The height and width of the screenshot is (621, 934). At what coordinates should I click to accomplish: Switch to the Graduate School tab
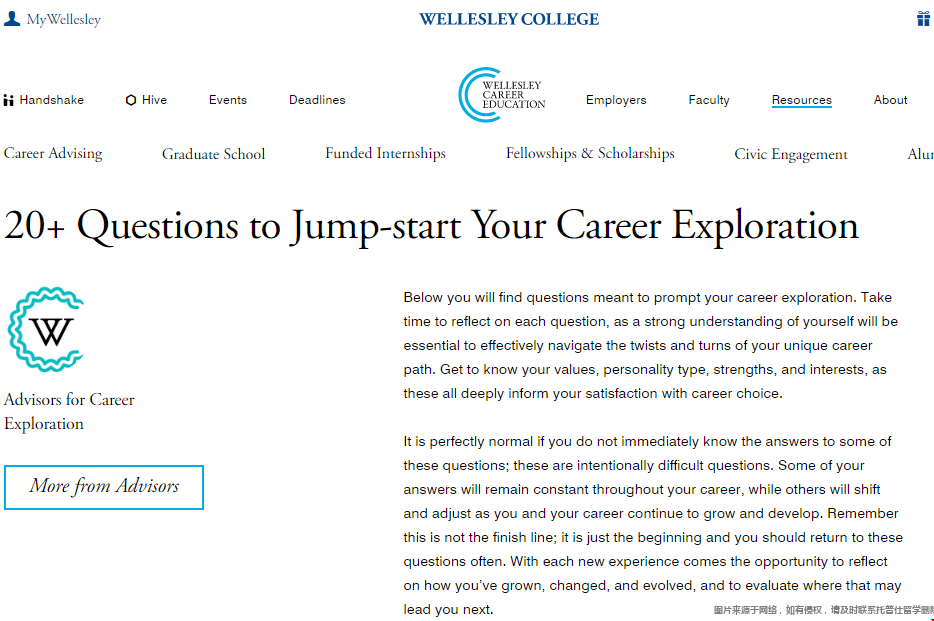point(214,154)
